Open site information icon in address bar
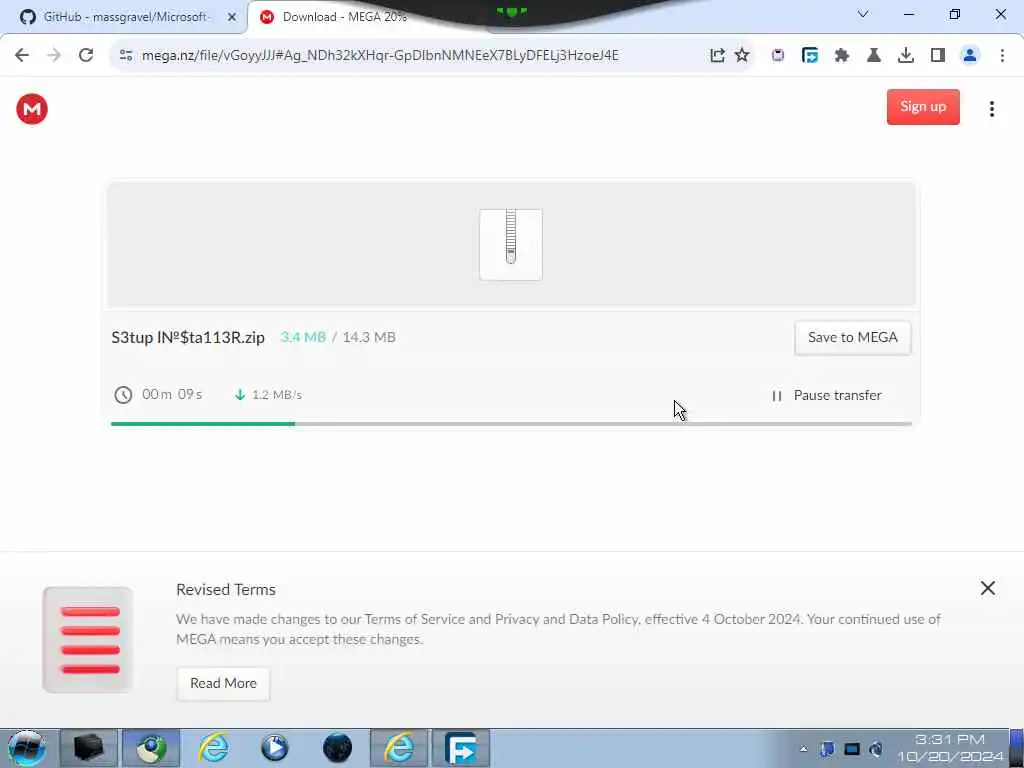Image resolution: width=1024 pixels, height=768 pixels. (x=126, y=56)
